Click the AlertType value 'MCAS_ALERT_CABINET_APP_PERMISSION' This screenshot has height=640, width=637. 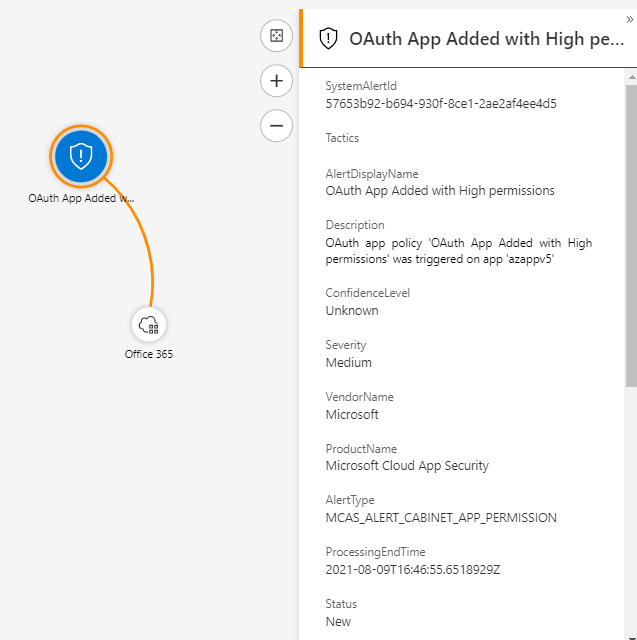click(x=441, y=518)
